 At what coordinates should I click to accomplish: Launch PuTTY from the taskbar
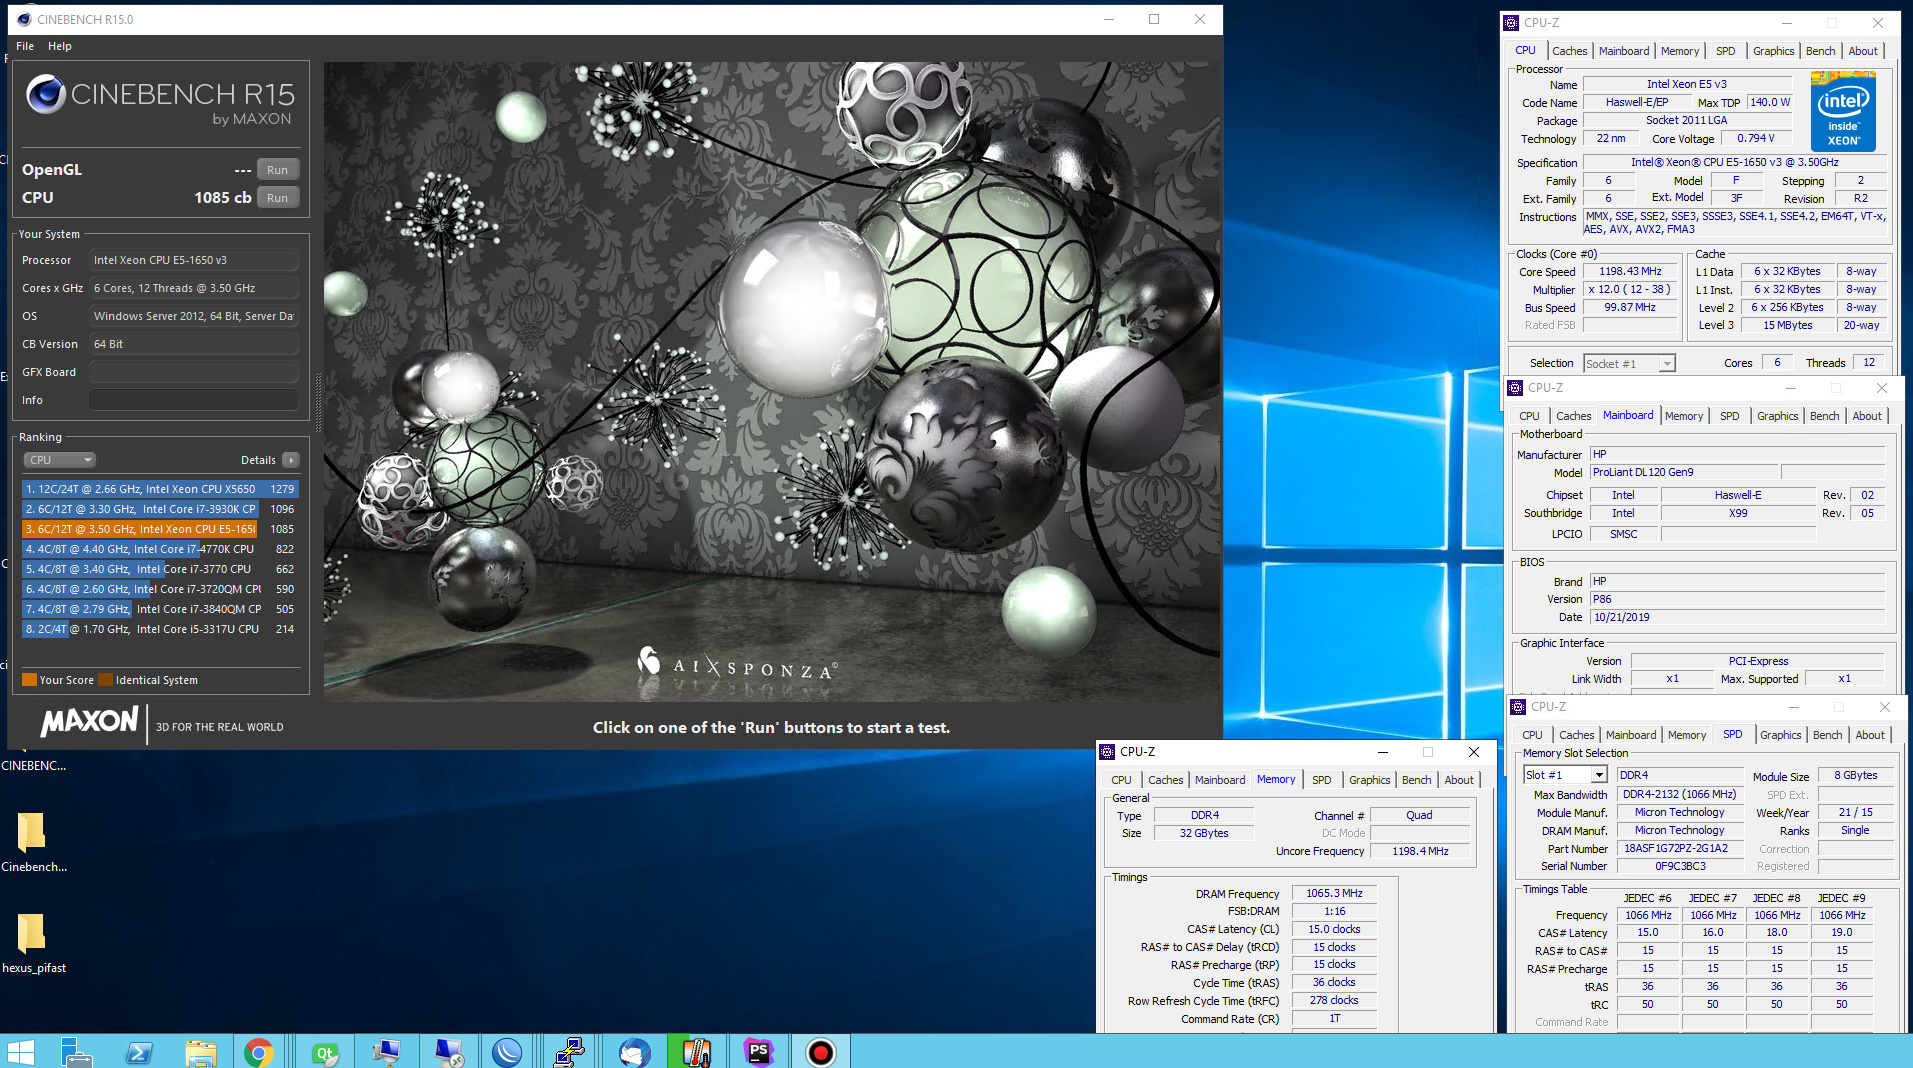569,1051
